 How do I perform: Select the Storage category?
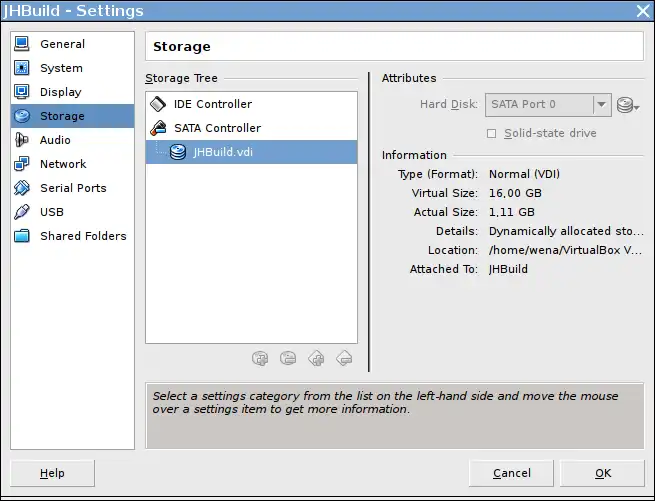[72, 116]
